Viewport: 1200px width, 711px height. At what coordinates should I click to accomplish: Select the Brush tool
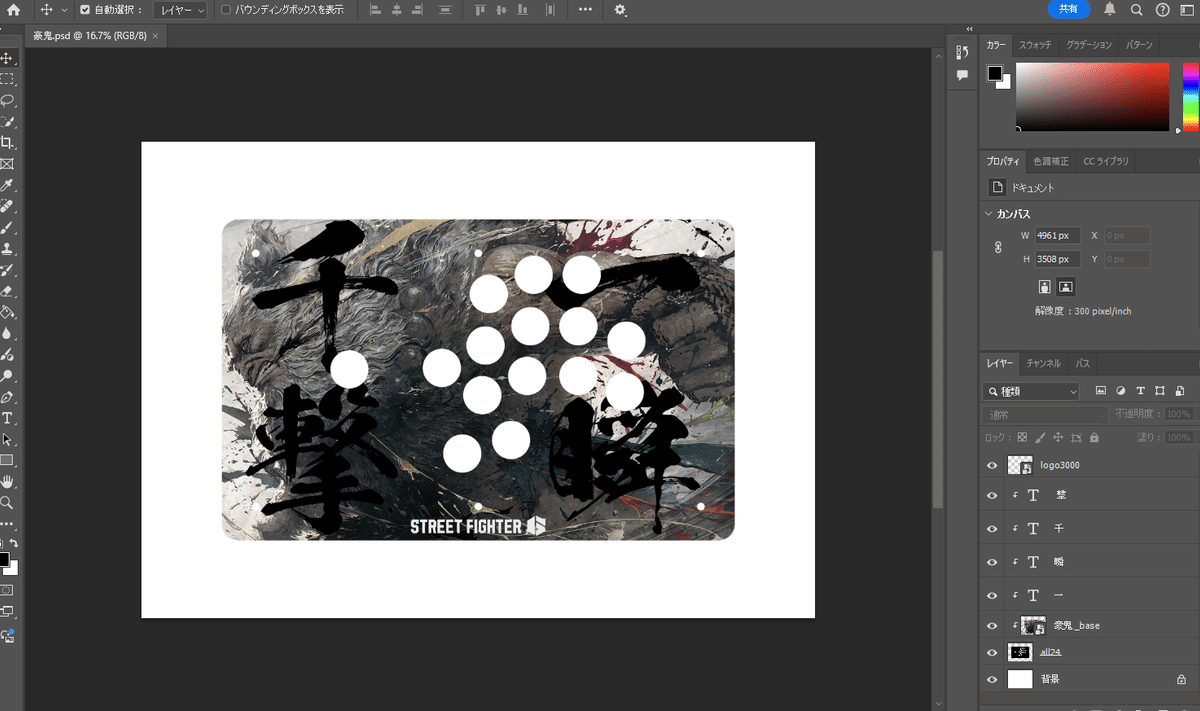click(x=7, y=228)
